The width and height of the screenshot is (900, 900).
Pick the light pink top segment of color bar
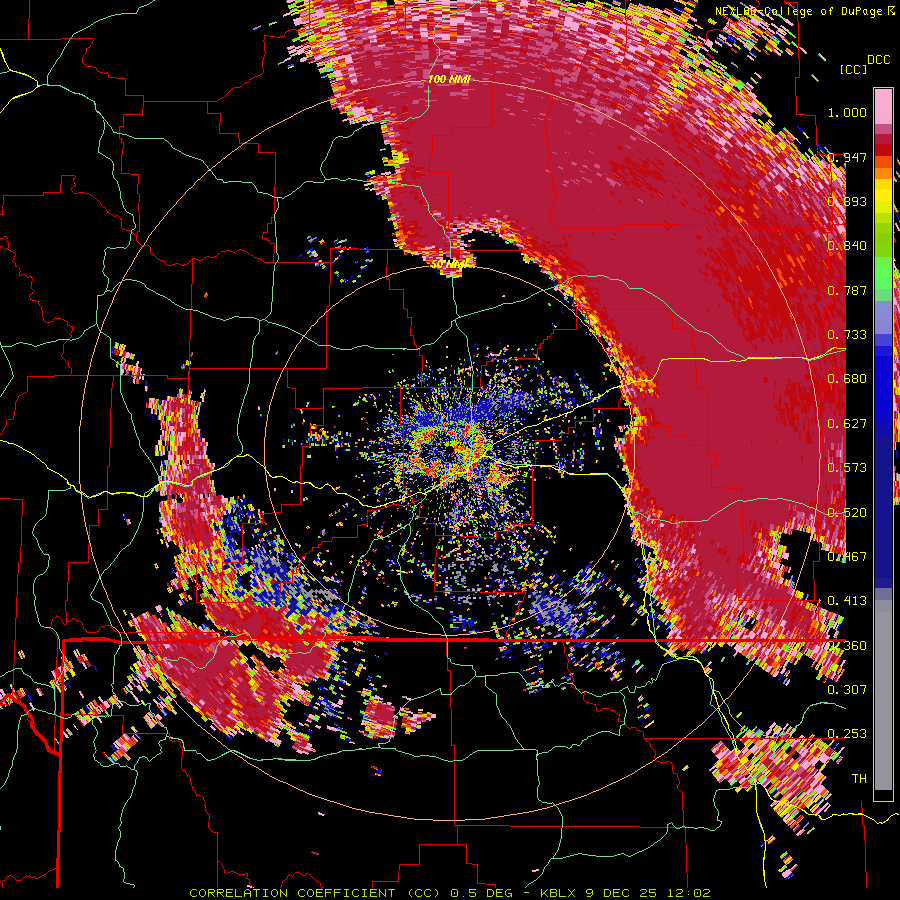point(883,107)
